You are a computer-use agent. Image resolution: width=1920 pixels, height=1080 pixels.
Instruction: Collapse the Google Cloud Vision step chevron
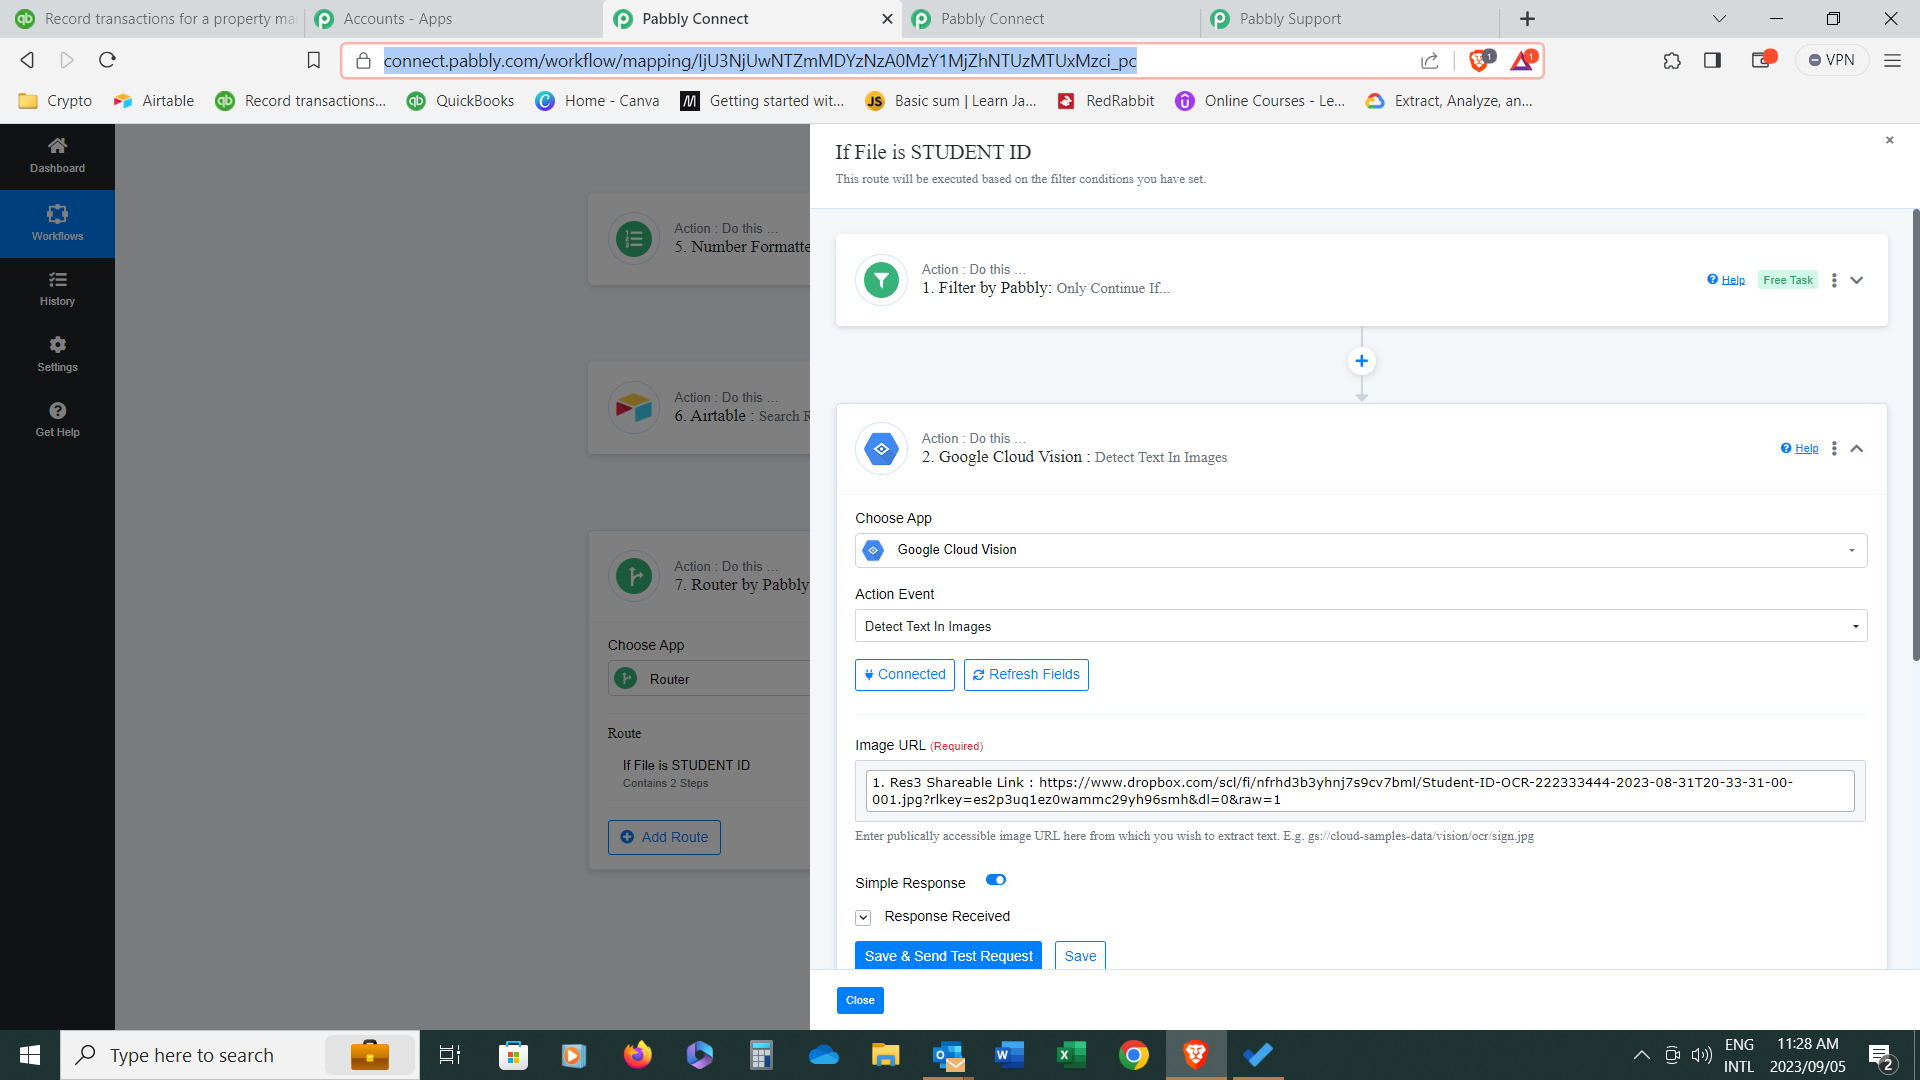click(x=1857, y=449)
